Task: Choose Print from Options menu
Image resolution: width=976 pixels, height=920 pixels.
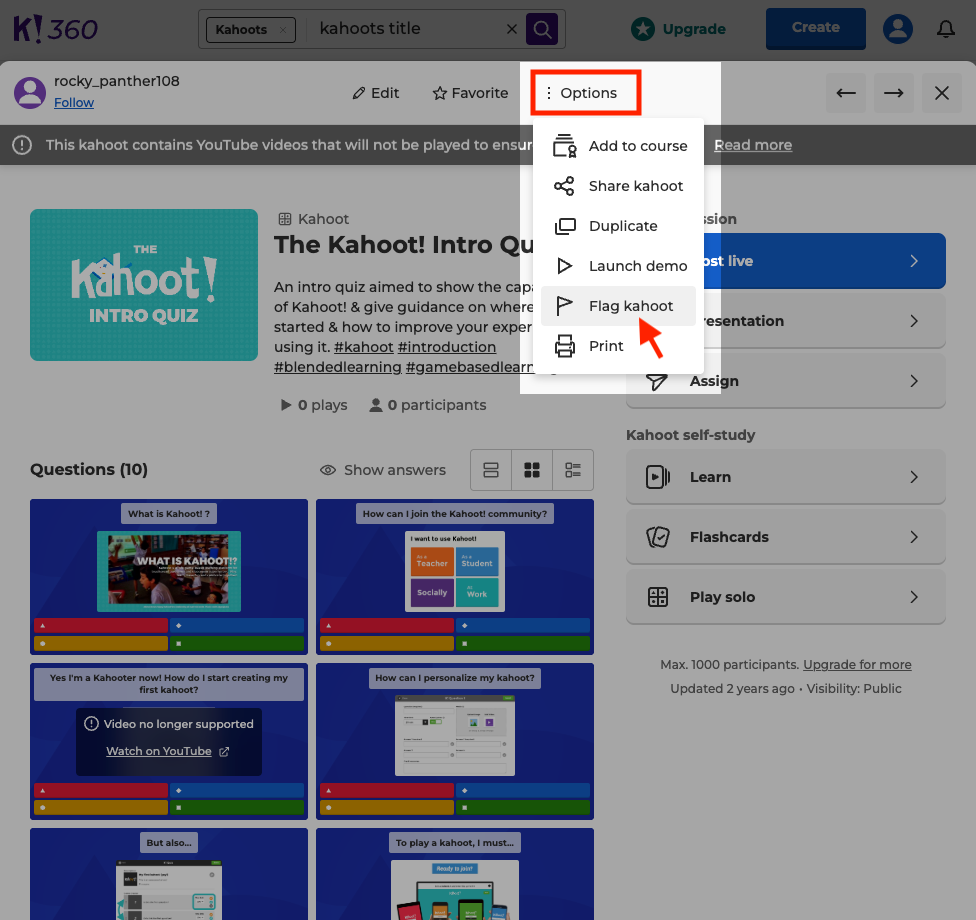Action: coord(618,345)
